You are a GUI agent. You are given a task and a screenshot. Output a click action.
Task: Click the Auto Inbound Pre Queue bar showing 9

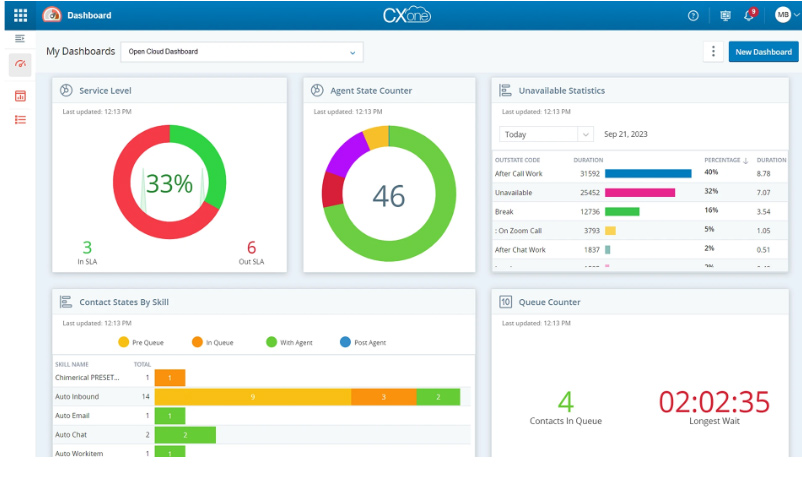[253, 397]
